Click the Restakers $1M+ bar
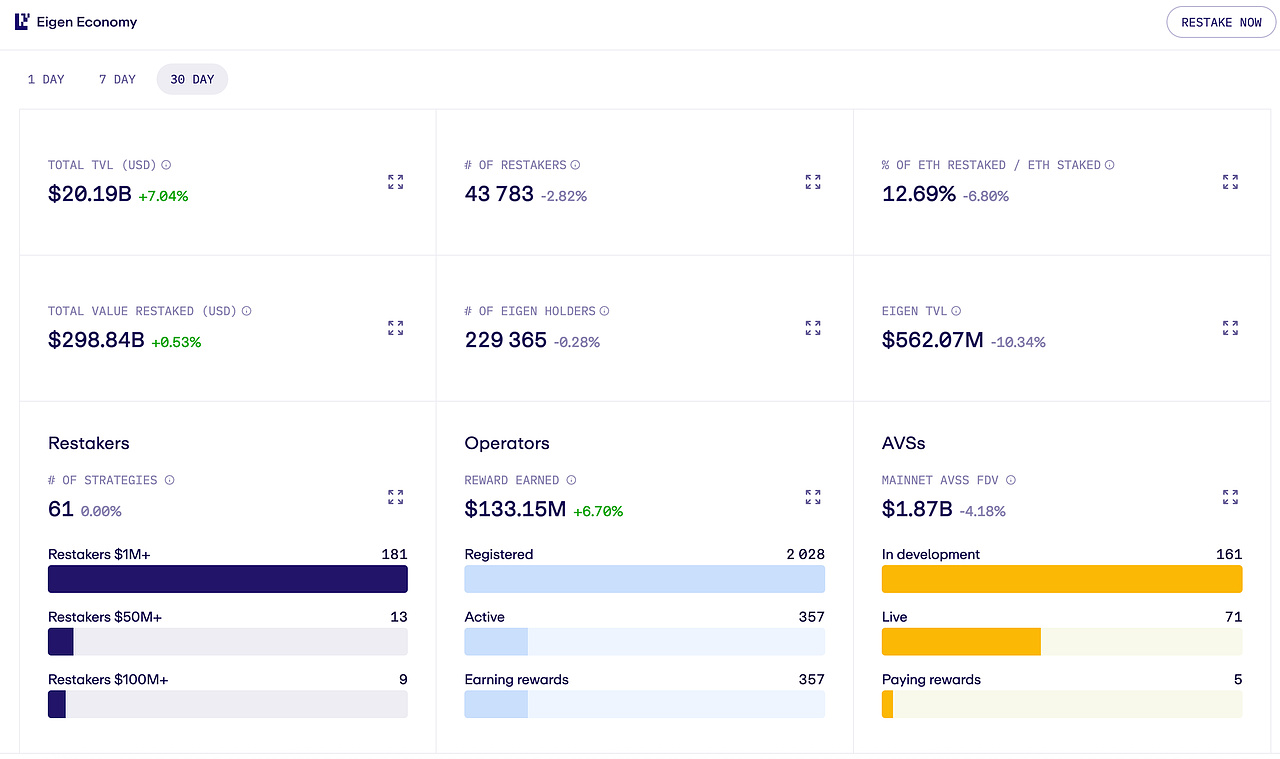The height and width of the screenshot is (759, 1280). 228,579
